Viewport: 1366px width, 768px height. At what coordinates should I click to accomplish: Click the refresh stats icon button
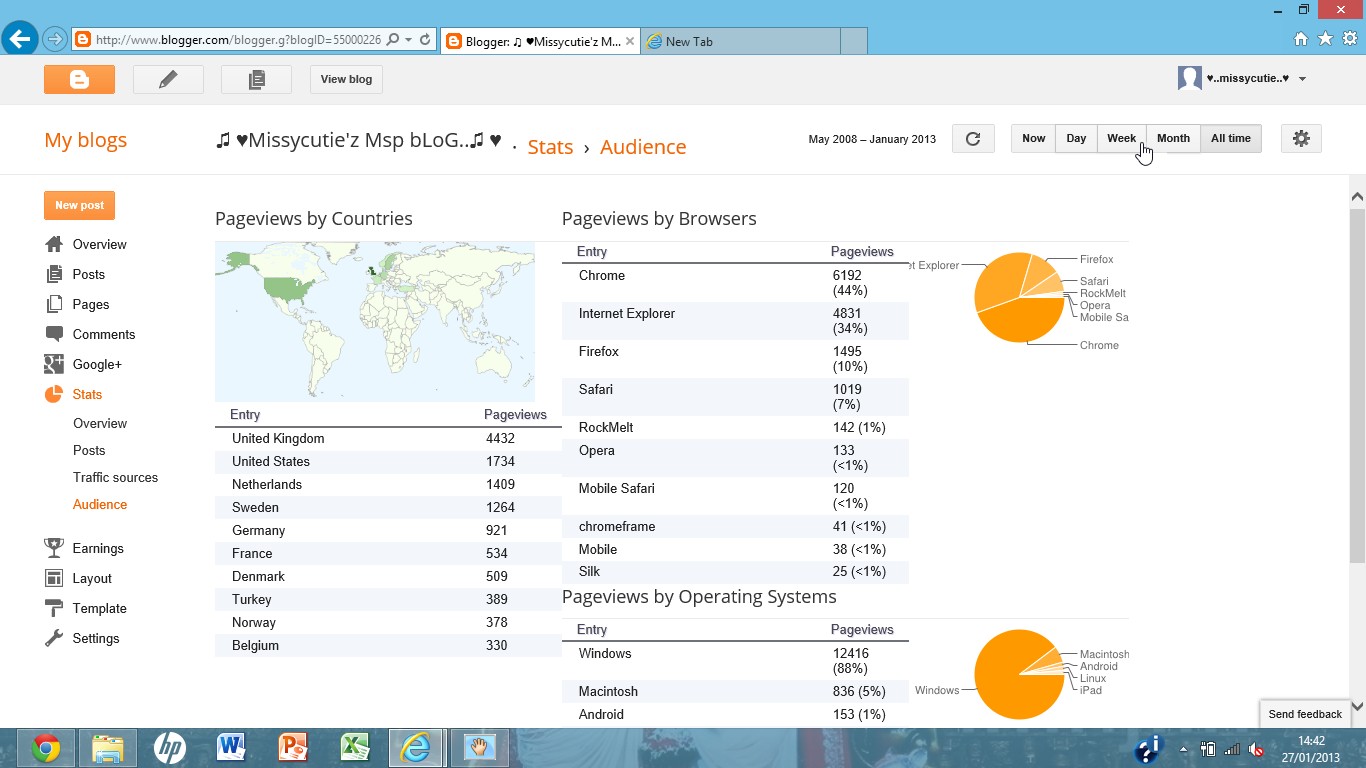(973, 139)
